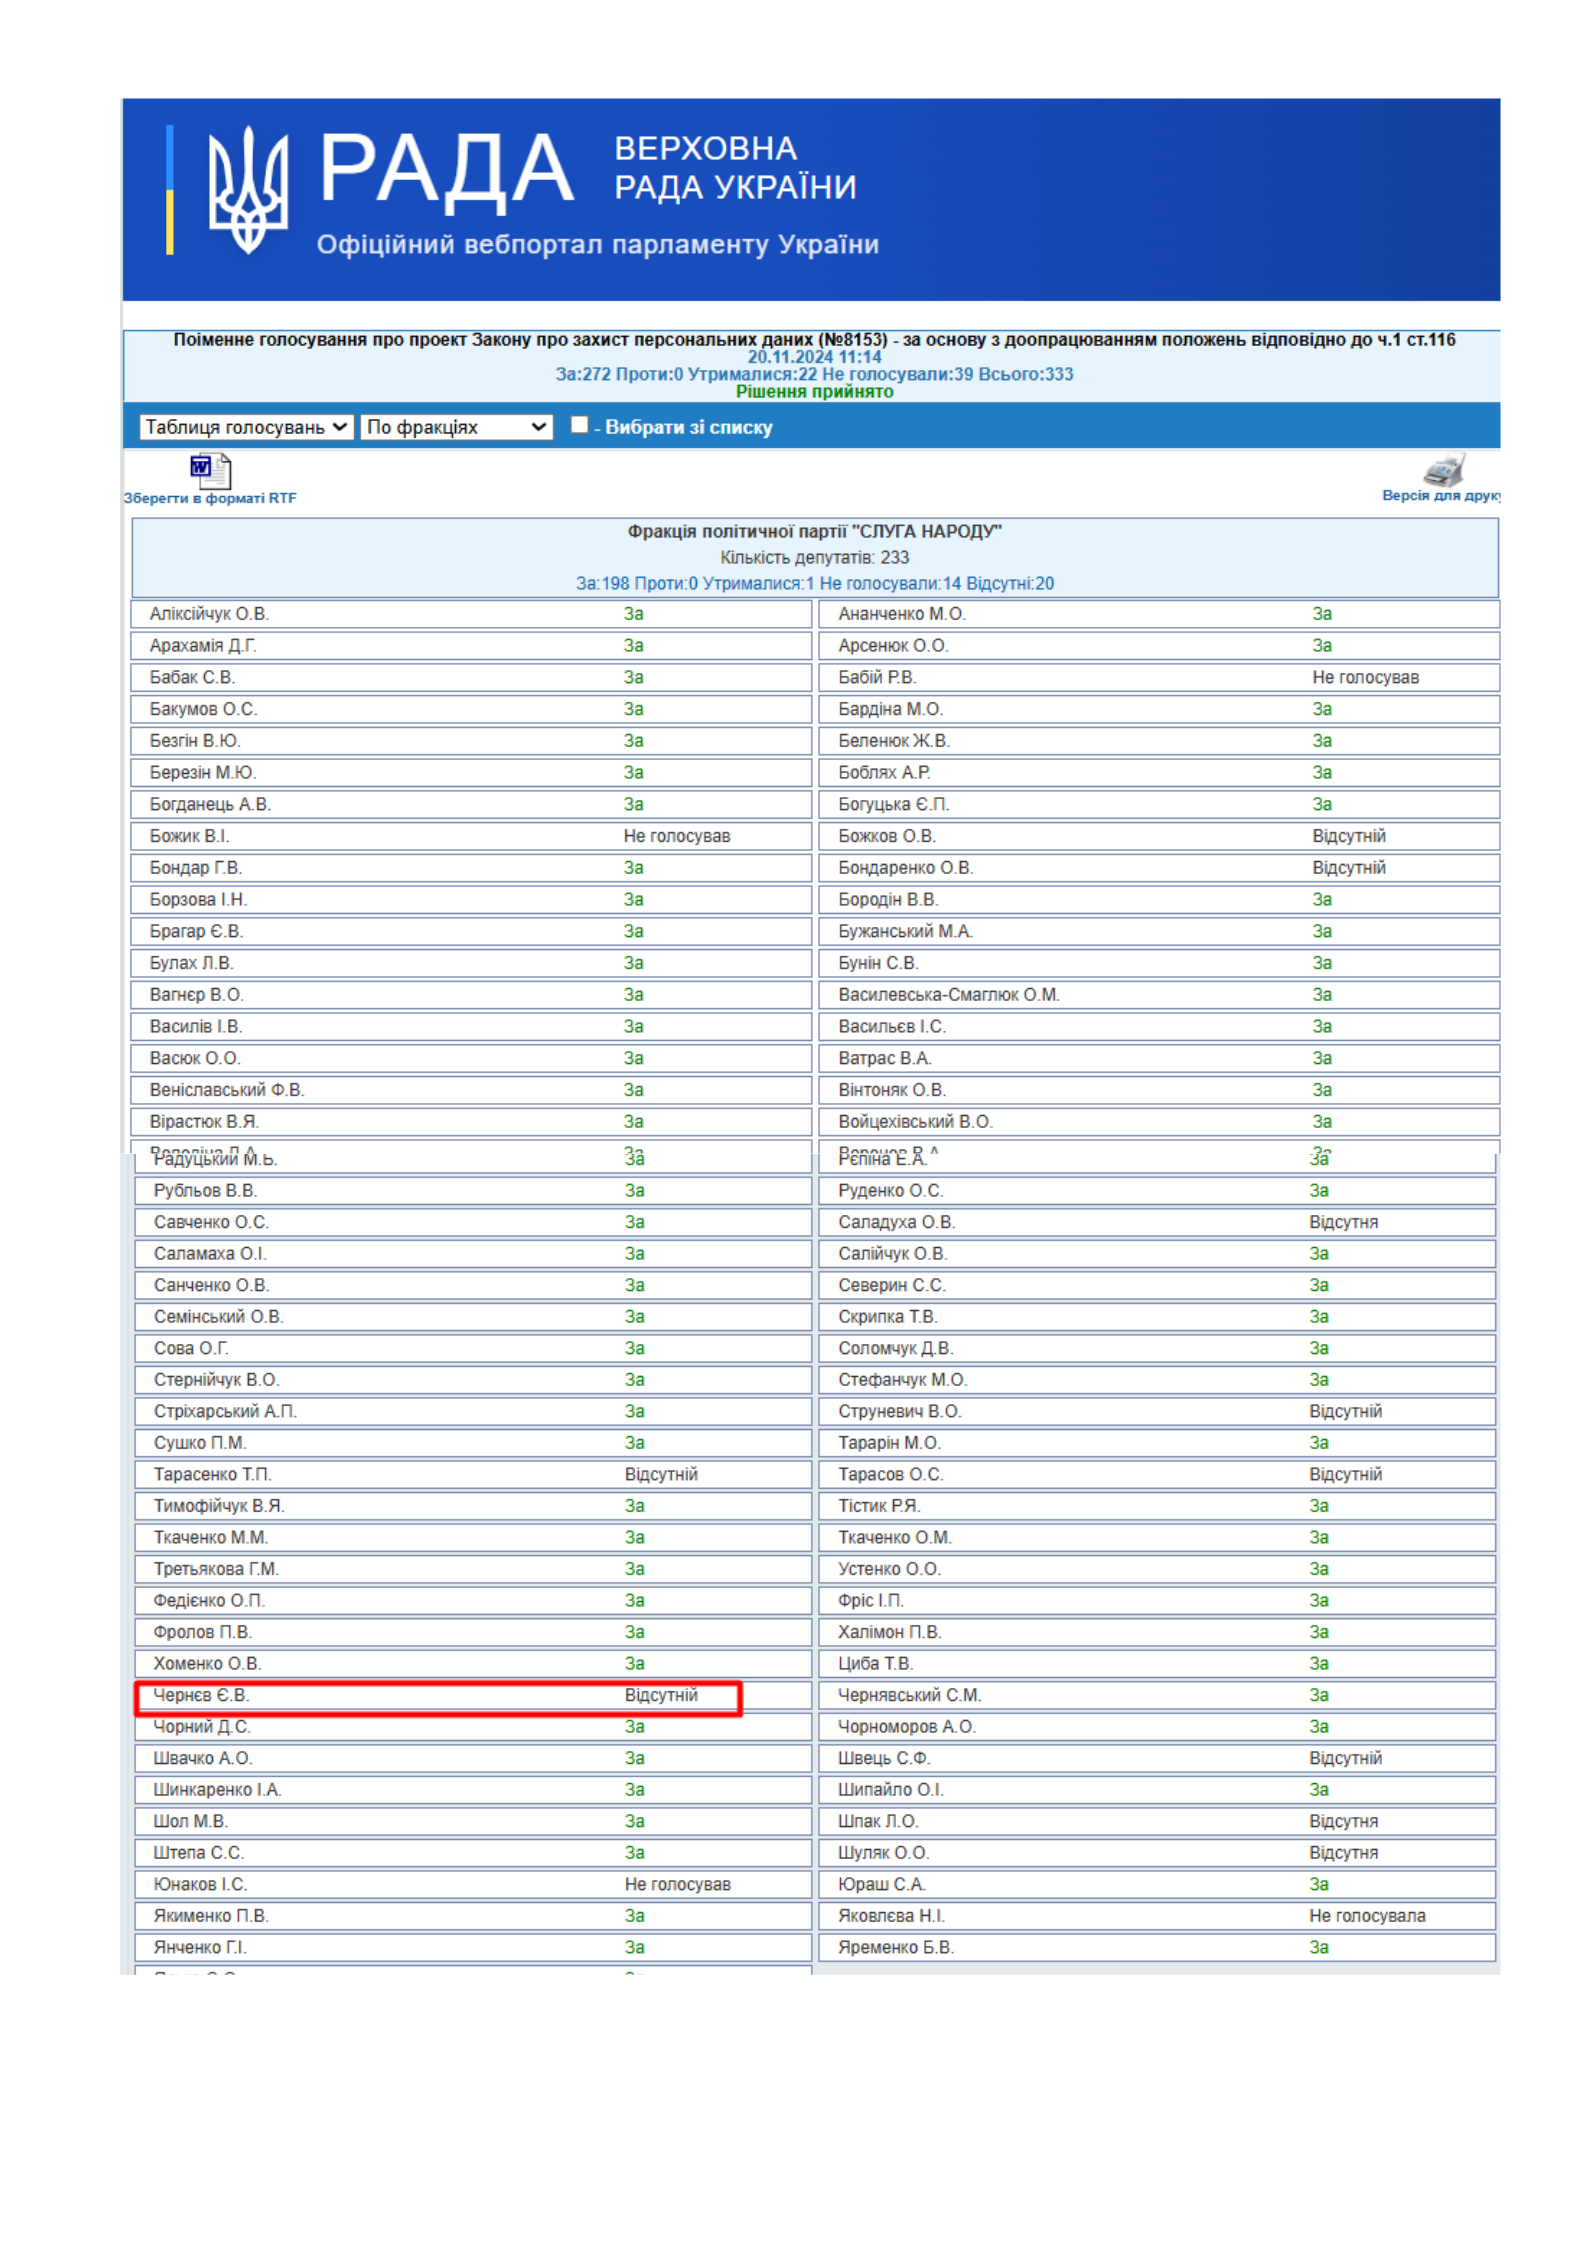Select deputy "Войцехівський В.О."
This screenshot has width=1587, height=2245.
915,1122
